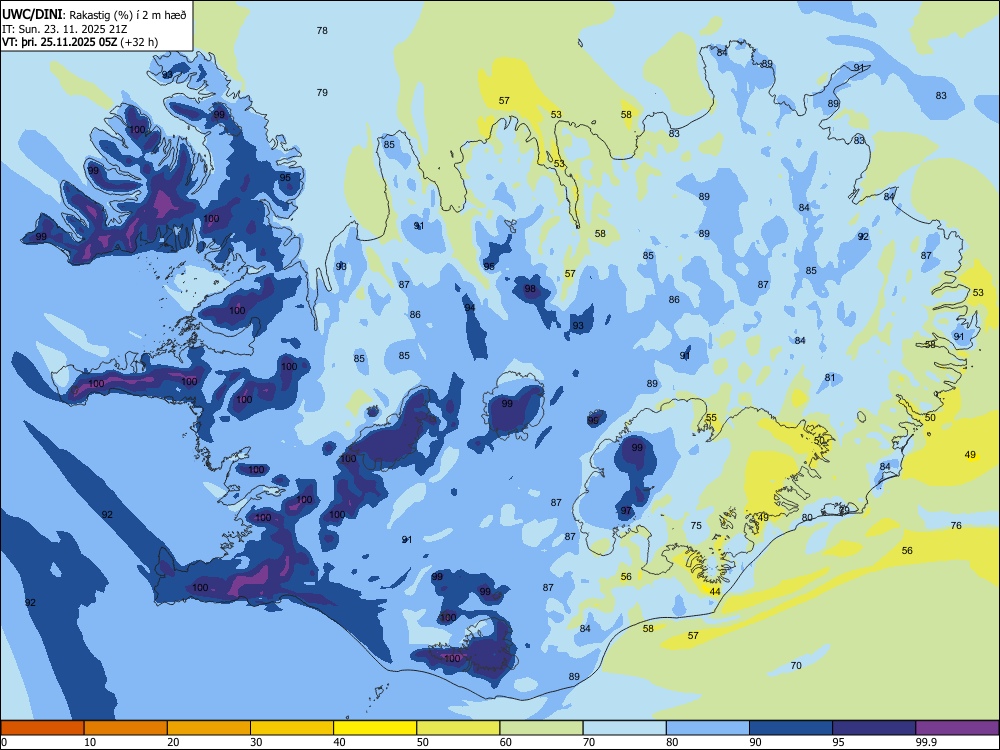Click the 50–60 yellow-green legend swatch
1000x750 pixels.
pyautogui.click(x=458, y=728)
